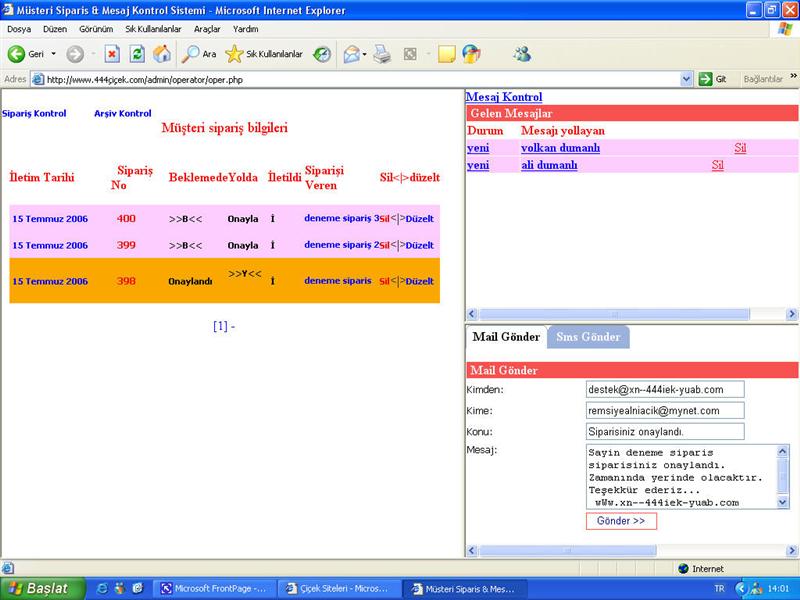The height and width of the screenshot is (600, 800).
Task: Click the Konu subject field
Action: pyautogui.click(x=665, y=432)
